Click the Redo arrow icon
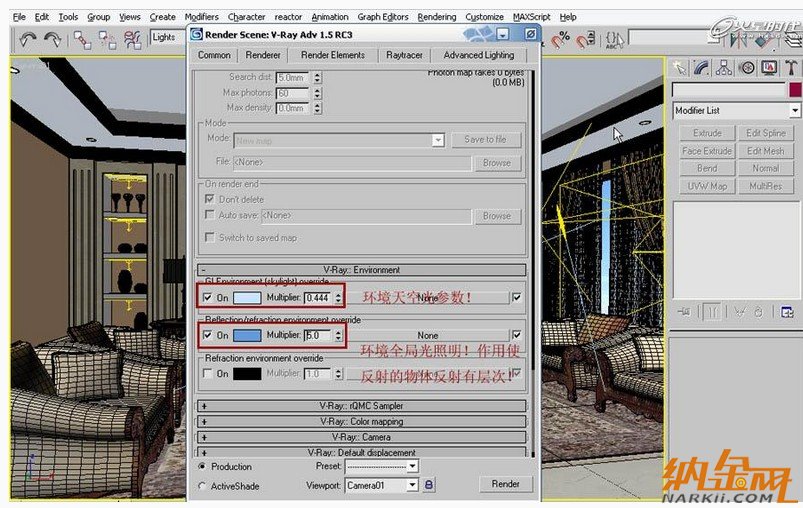Image resolution: width=803 pixels, height=508 pixels. [x=52, y=39]
